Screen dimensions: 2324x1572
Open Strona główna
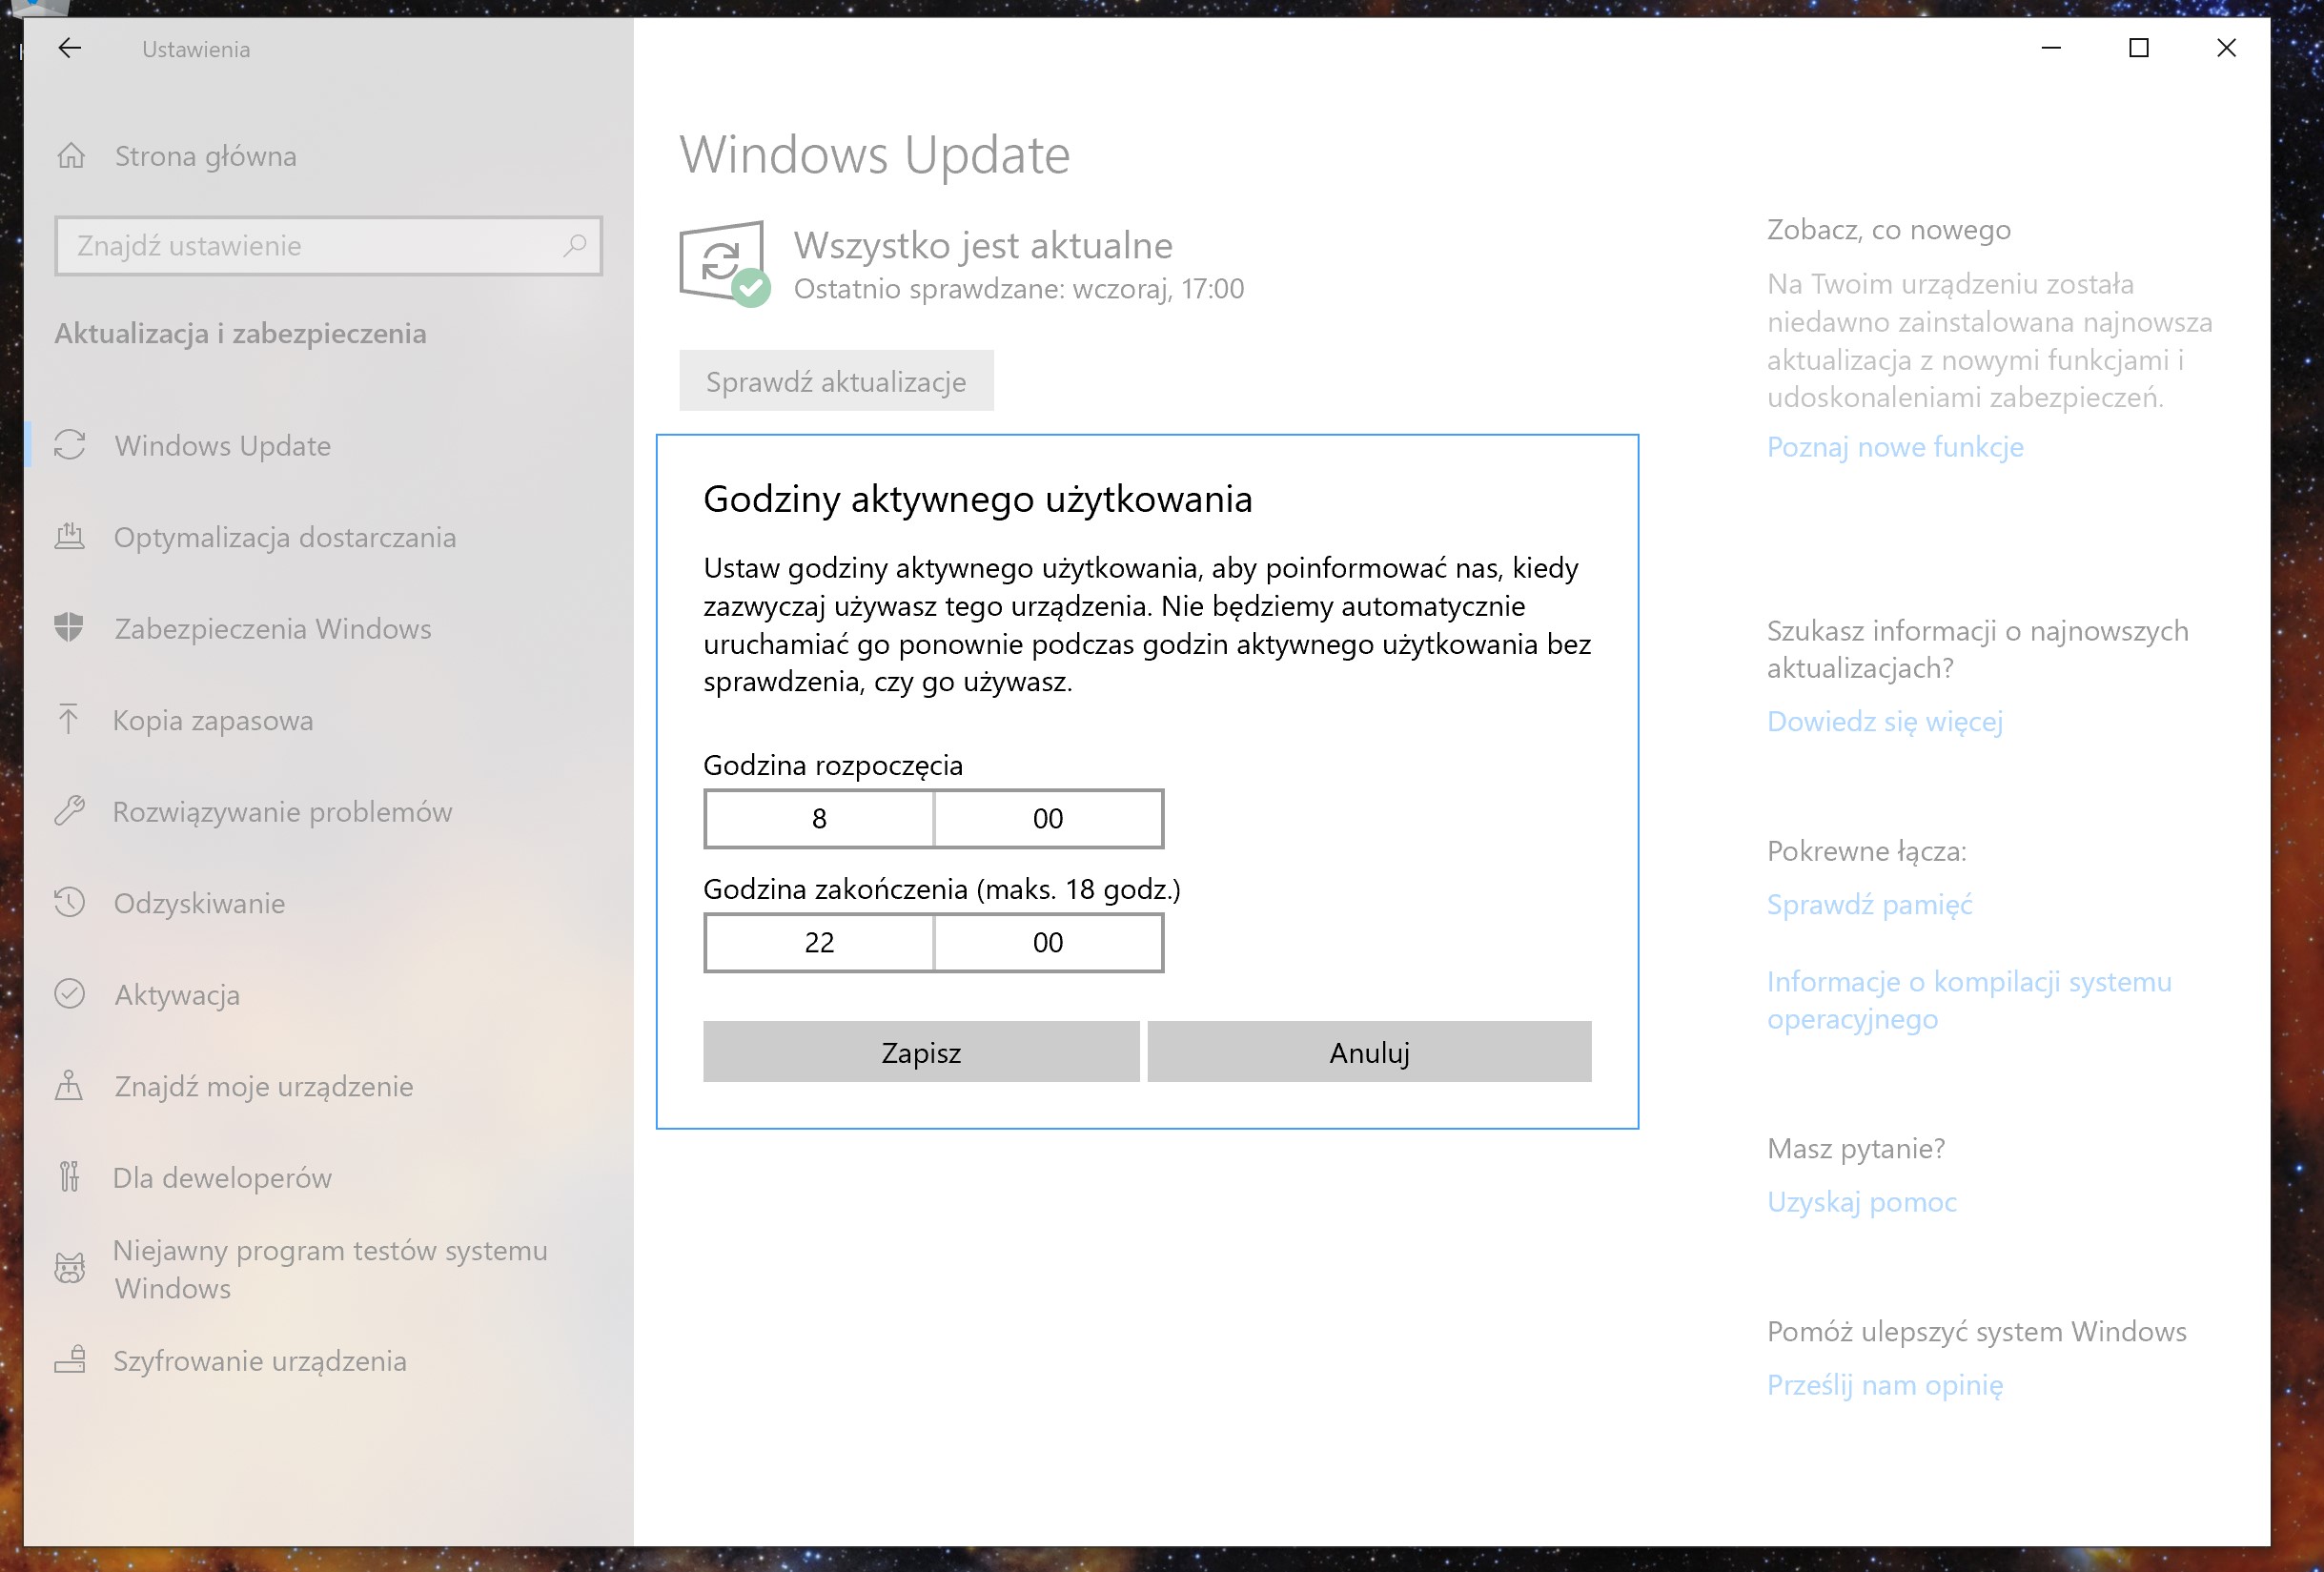click(329, 156)
